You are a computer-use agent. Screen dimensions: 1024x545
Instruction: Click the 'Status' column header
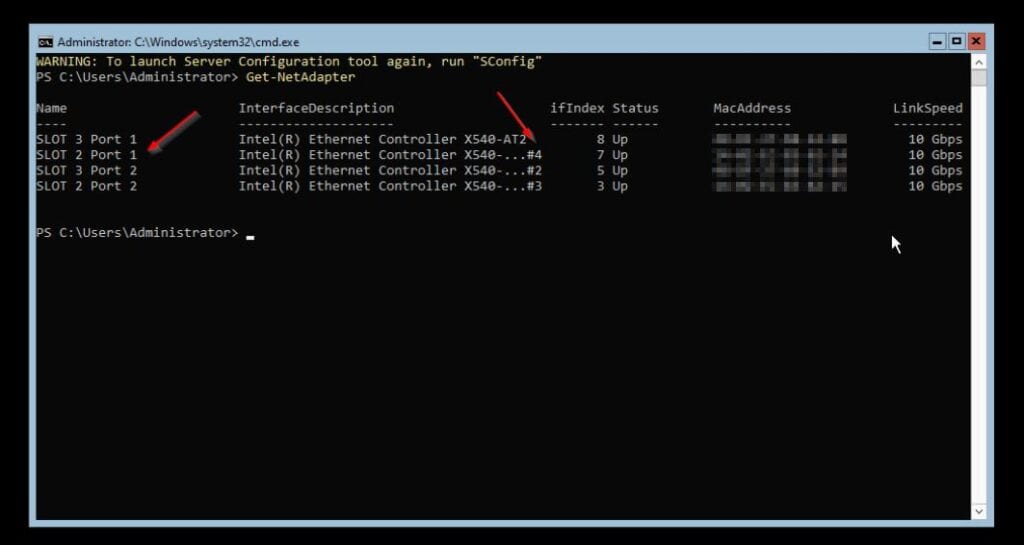[635, 108]
